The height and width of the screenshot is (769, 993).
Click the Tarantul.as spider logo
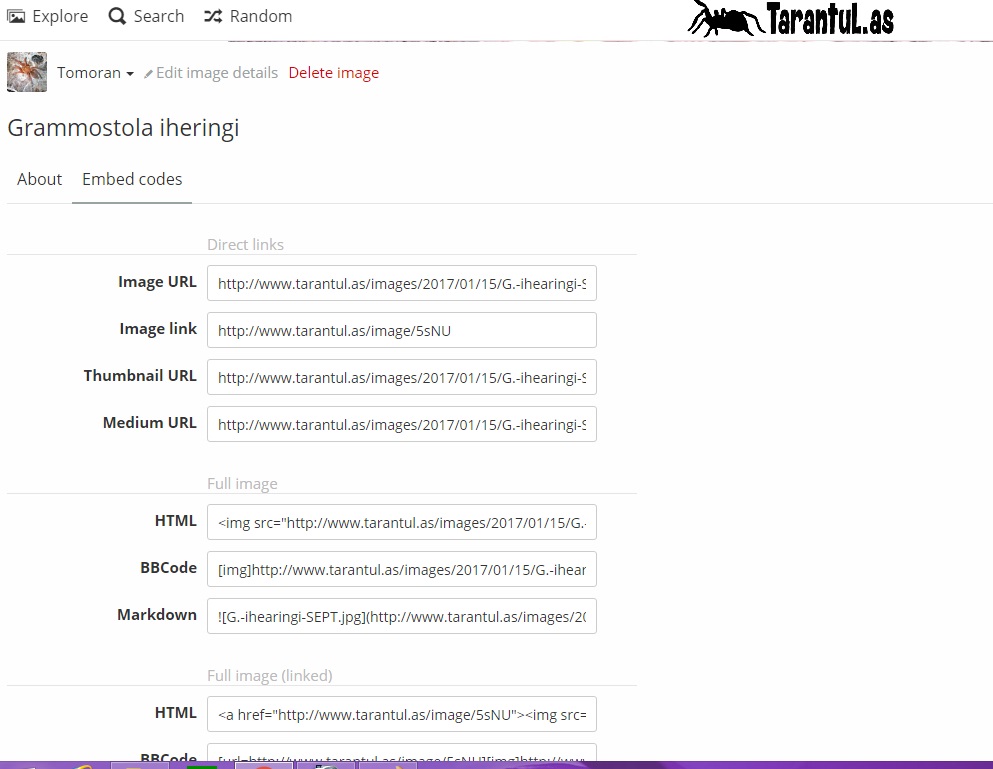click(x=790, y=18)
